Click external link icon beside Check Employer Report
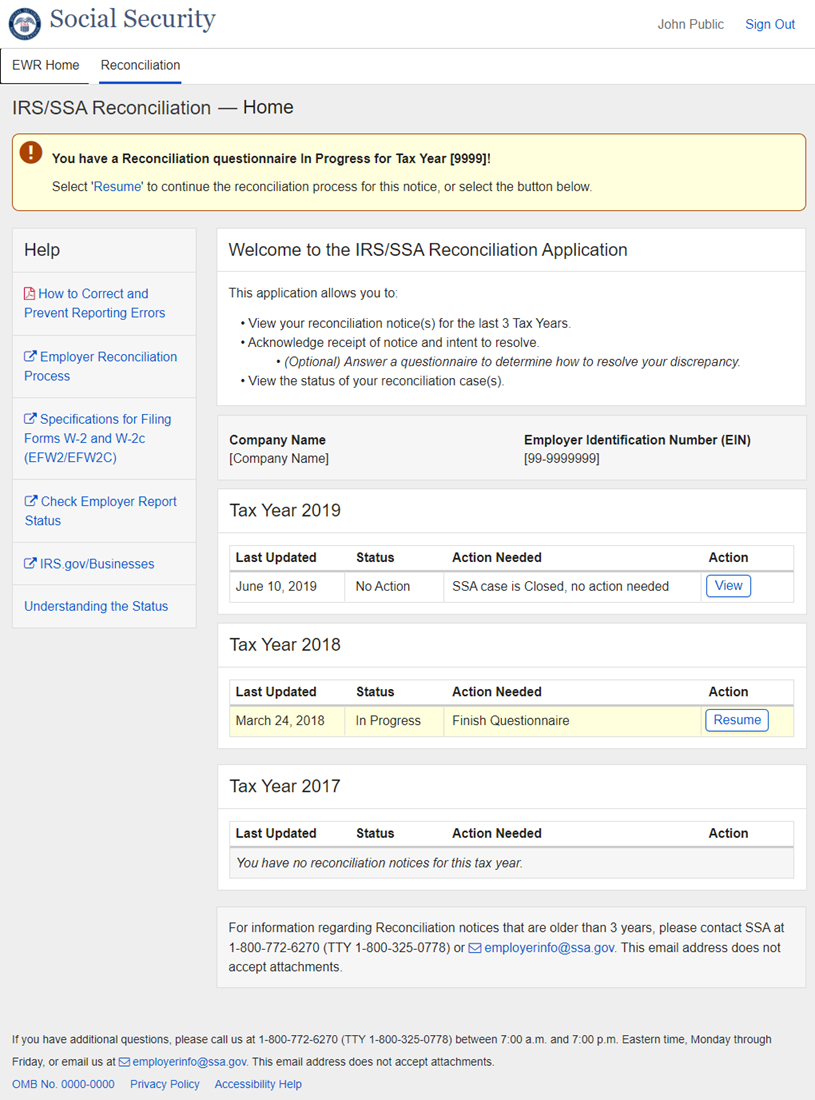Screen dimensions: 815x1100 click(31, 502)
